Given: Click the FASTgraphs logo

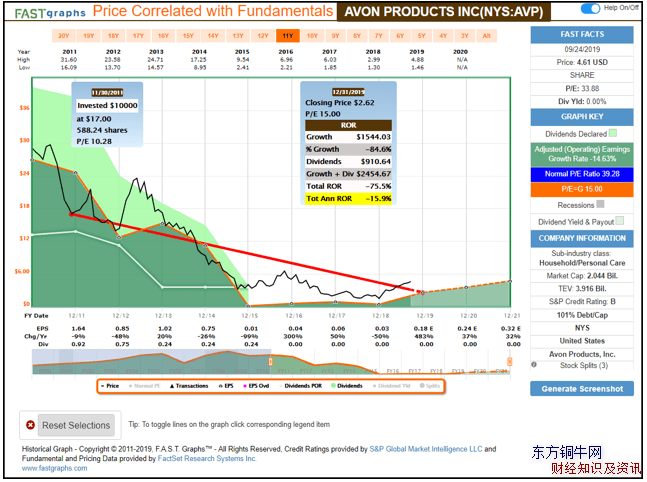Looking at the screenshot, I should point(50,13).
